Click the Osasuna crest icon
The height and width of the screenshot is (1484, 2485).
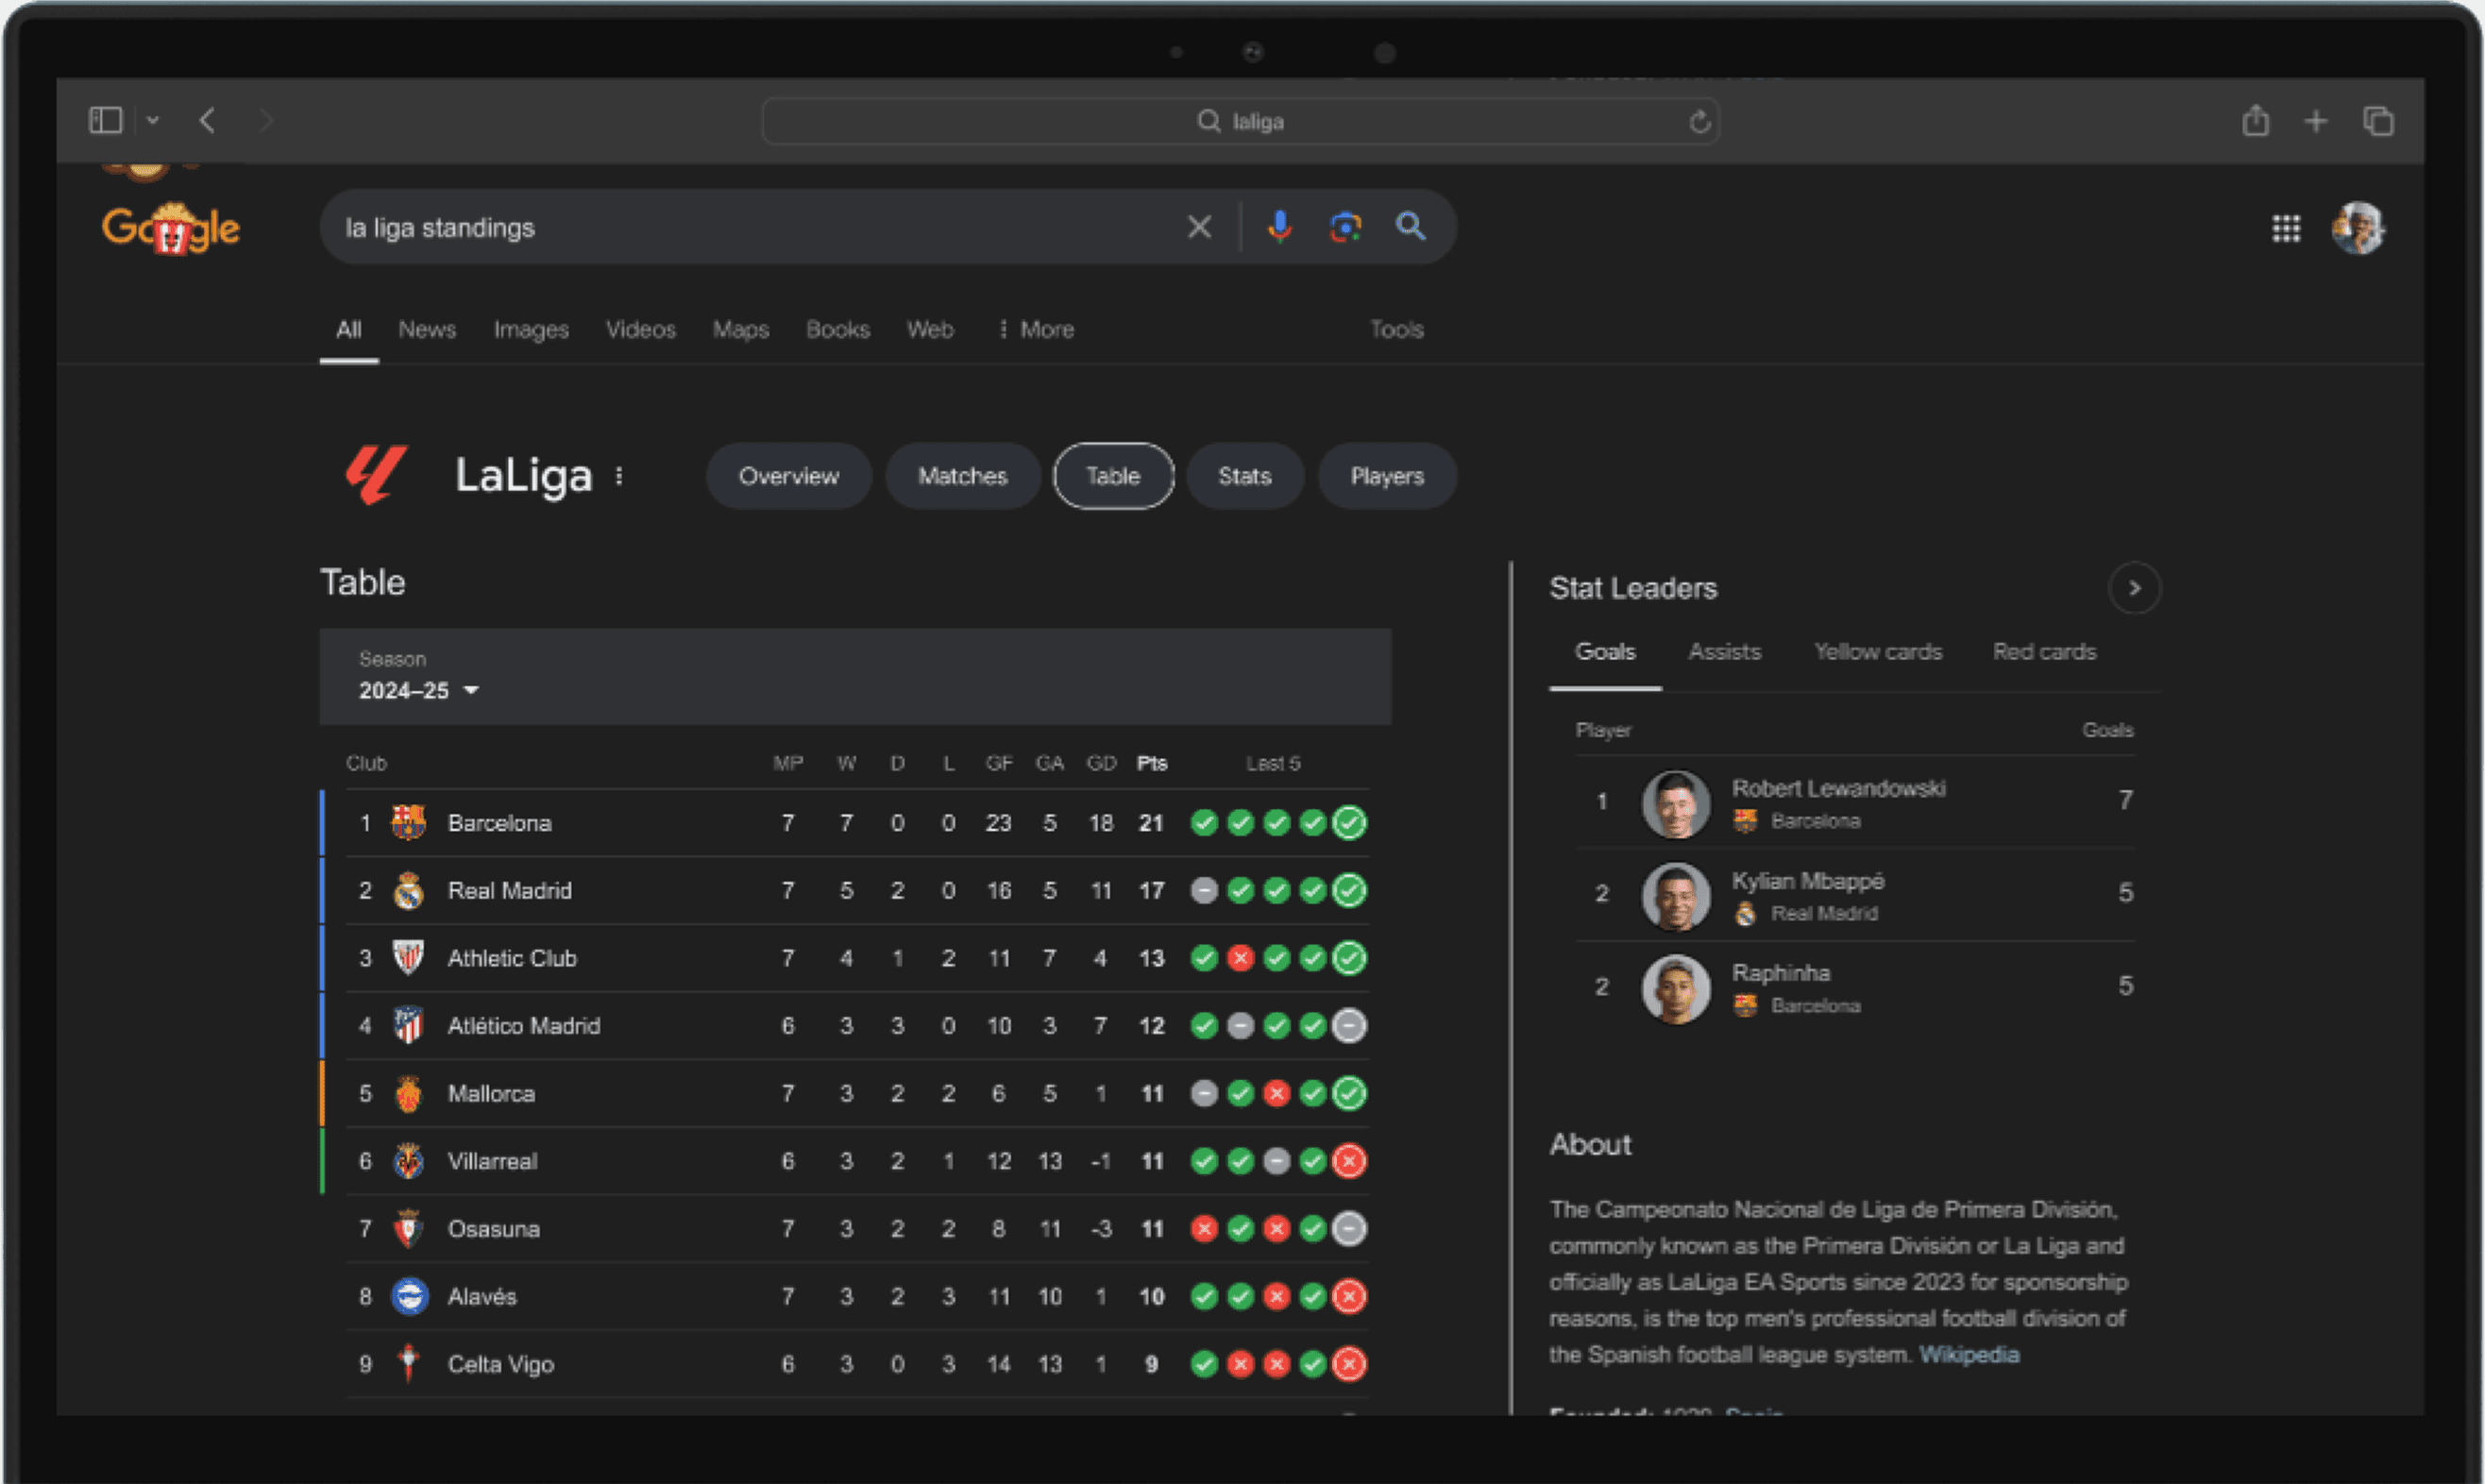coord(408,1229)
